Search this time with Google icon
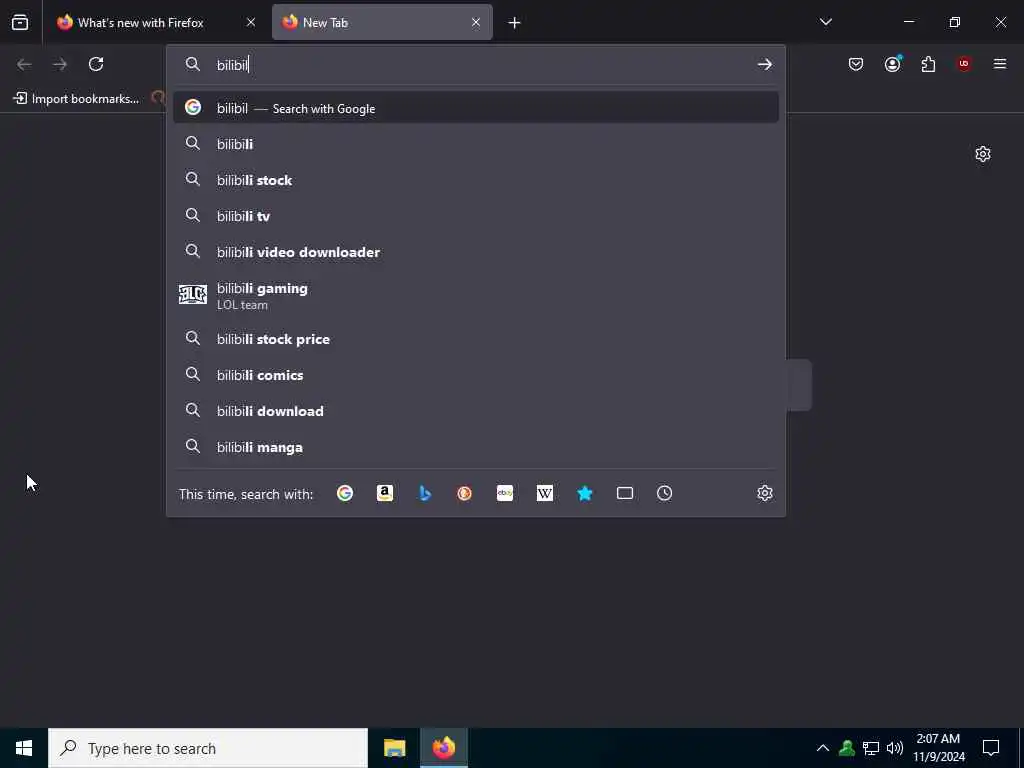This screenshot has height=768, width=1024. click(345, 493)
